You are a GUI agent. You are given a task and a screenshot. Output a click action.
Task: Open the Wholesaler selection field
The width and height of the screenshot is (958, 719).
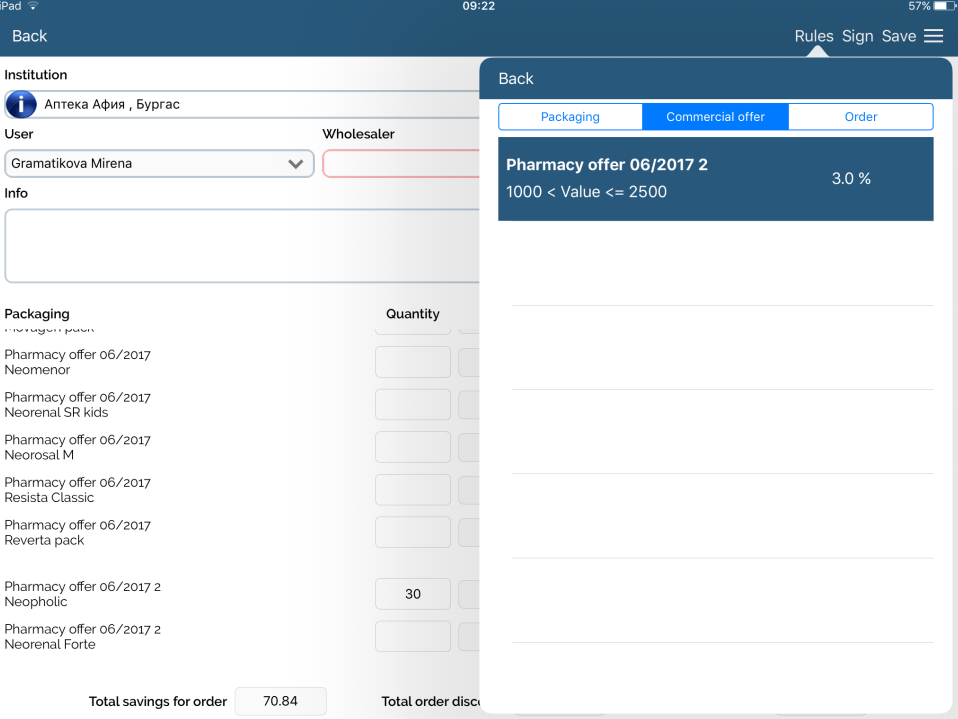point(401,164)
